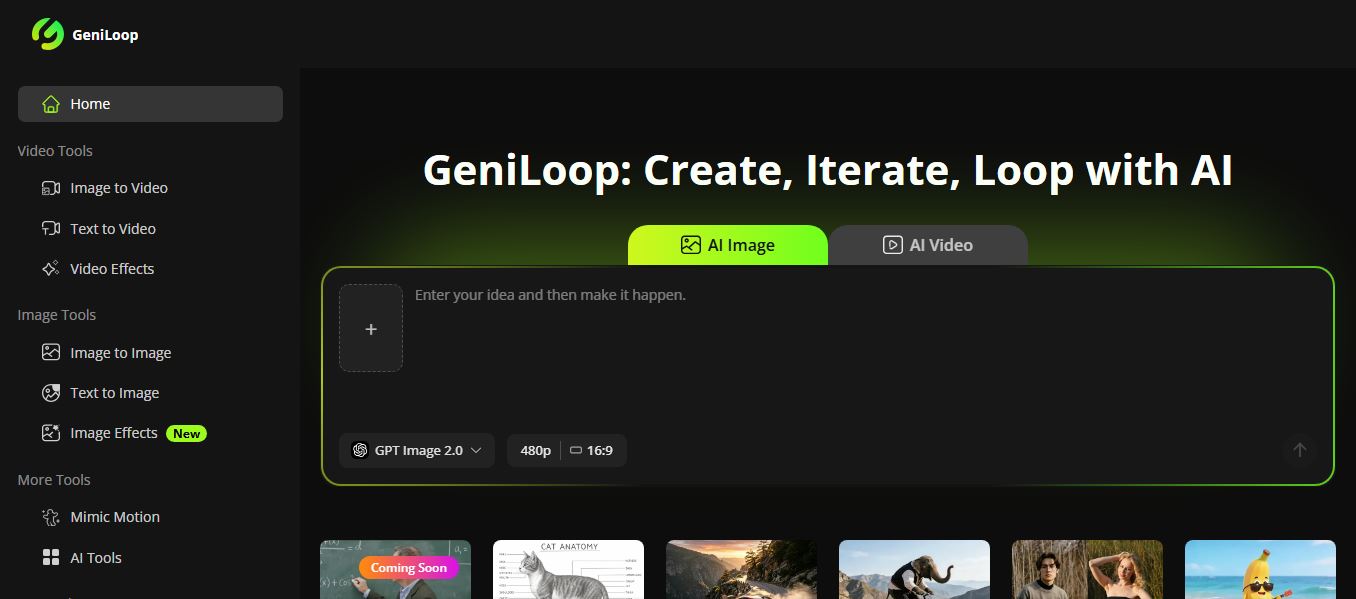Click the Image to Image icon
The image size is (1356, 599).
point(50,352)
